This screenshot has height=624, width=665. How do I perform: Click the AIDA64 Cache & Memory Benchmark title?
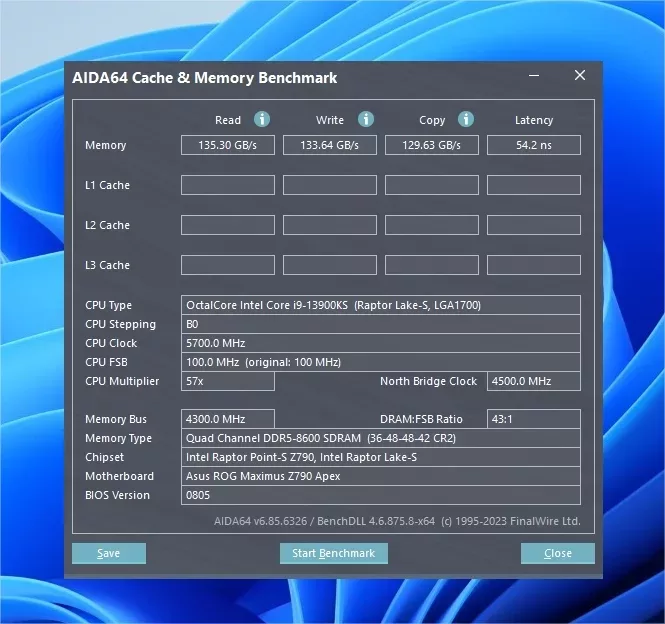(x=204, y=78)
